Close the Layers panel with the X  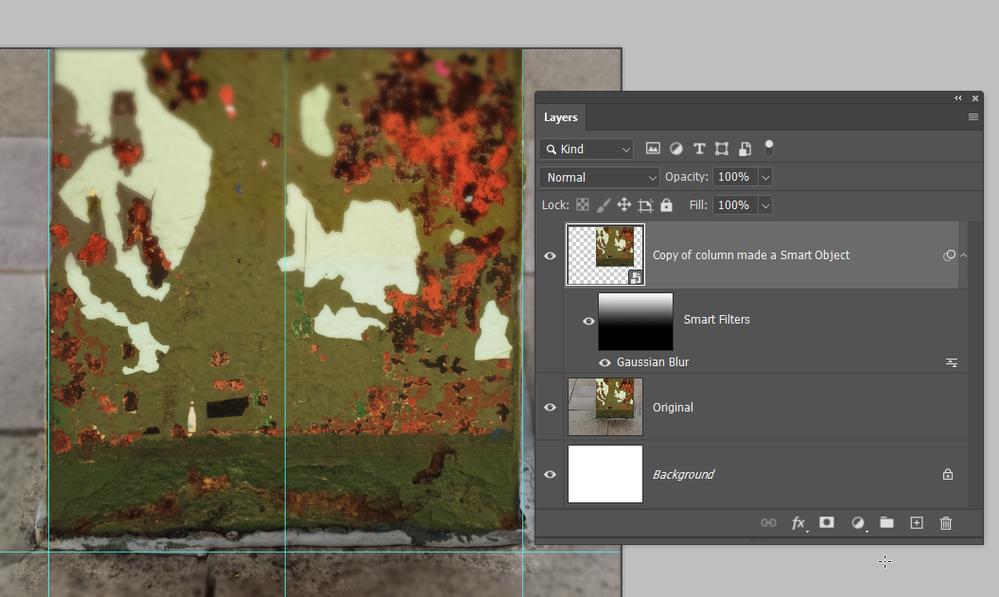pos(975,98)
